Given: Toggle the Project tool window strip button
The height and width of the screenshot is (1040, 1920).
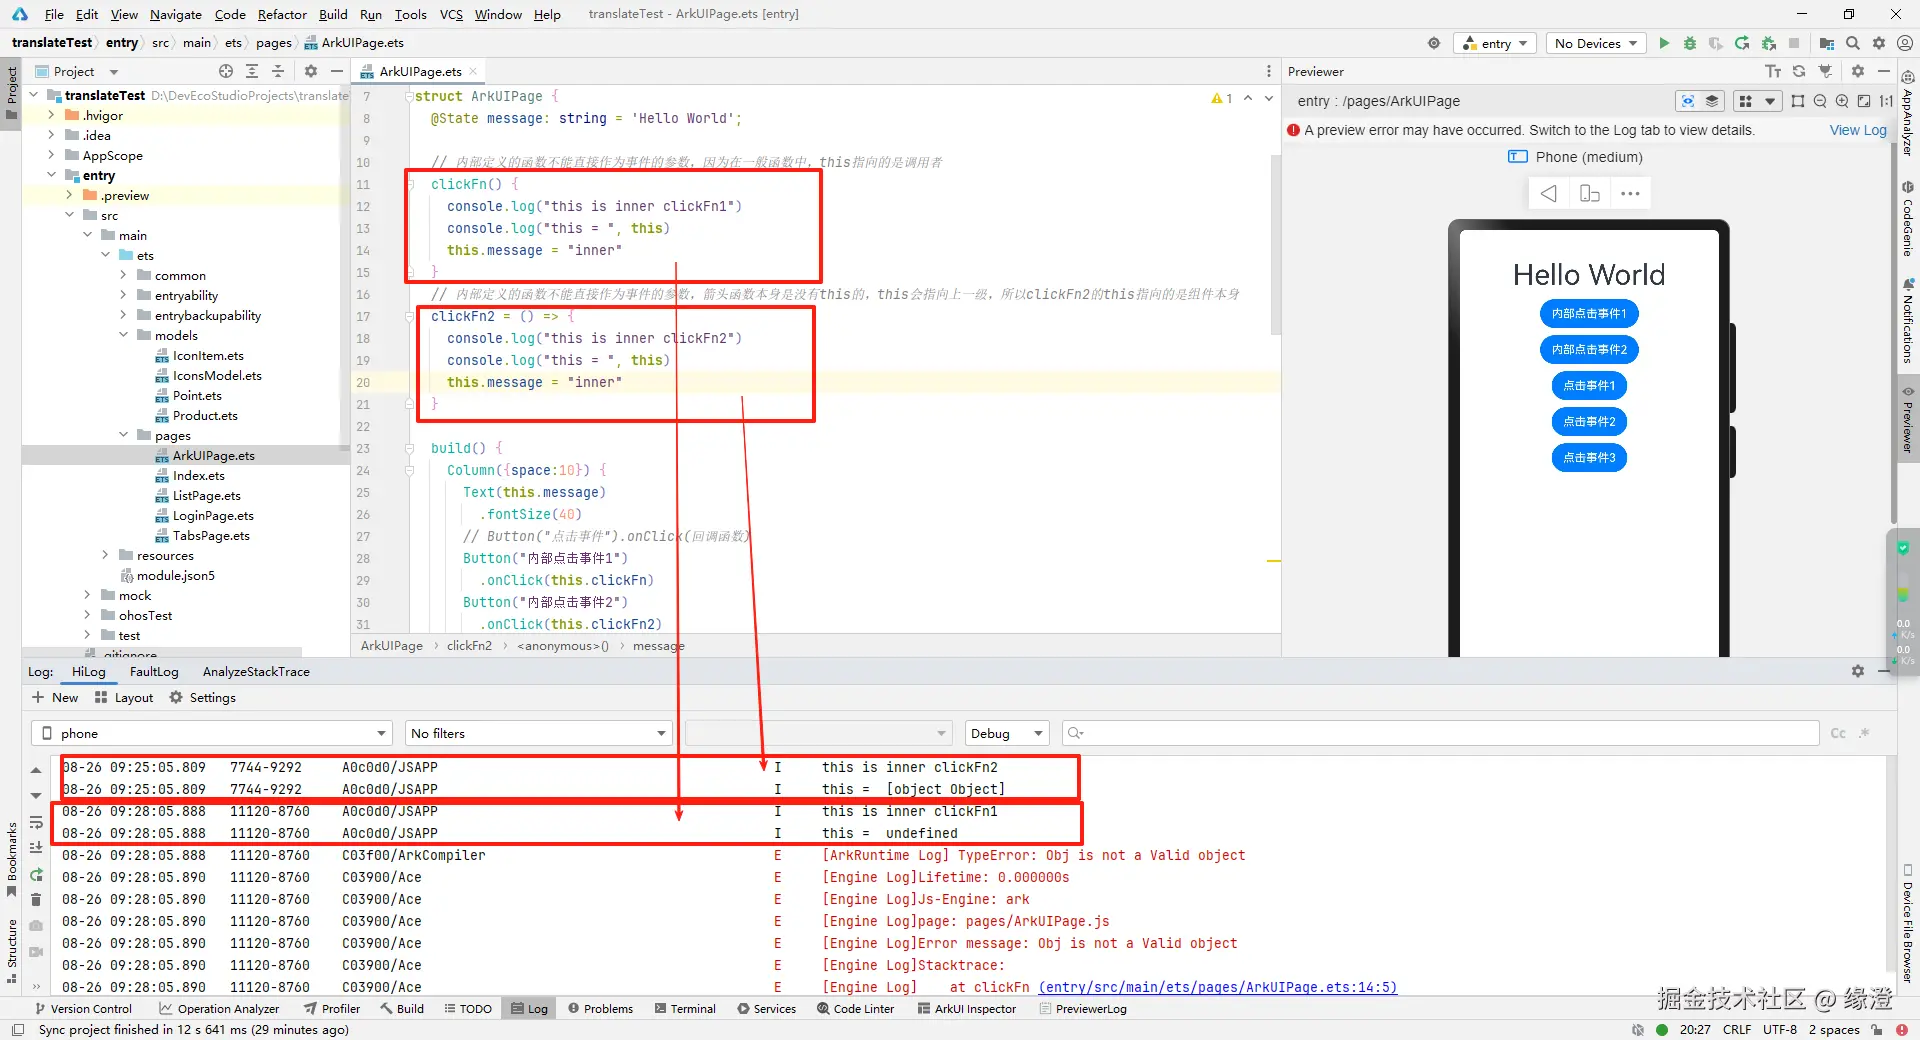Looking at the screenshot, I should click(x=11, y=92).
